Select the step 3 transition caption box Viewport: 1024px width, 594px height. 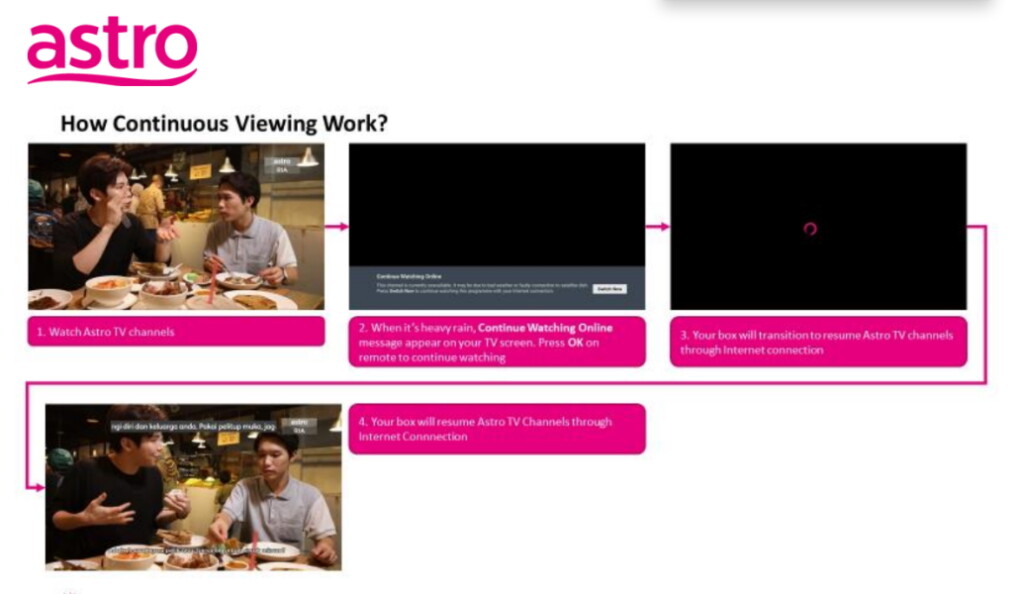tap(818, 342)
